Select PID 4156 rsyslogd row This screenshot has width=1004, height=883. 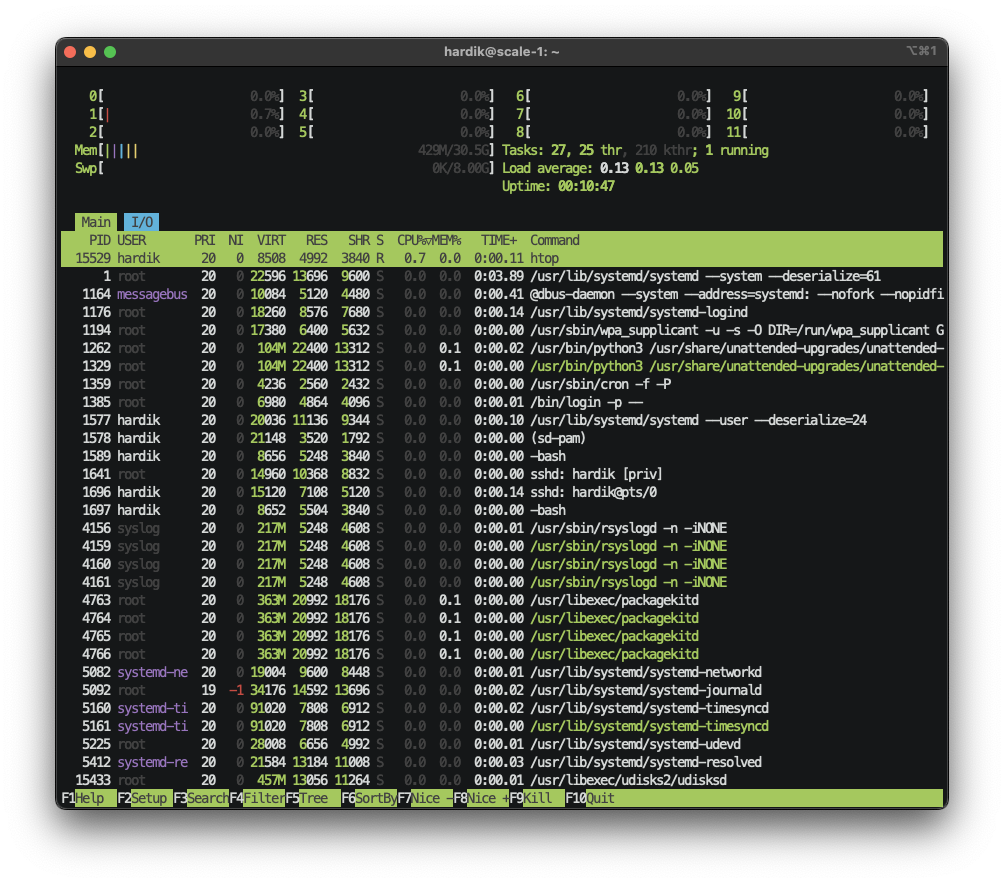[502, 528]
